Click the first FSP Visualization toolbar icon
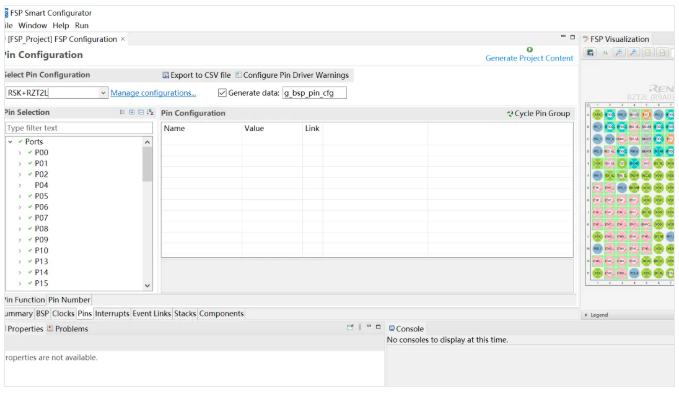679x393 pixels. click(x=590, y=53)
